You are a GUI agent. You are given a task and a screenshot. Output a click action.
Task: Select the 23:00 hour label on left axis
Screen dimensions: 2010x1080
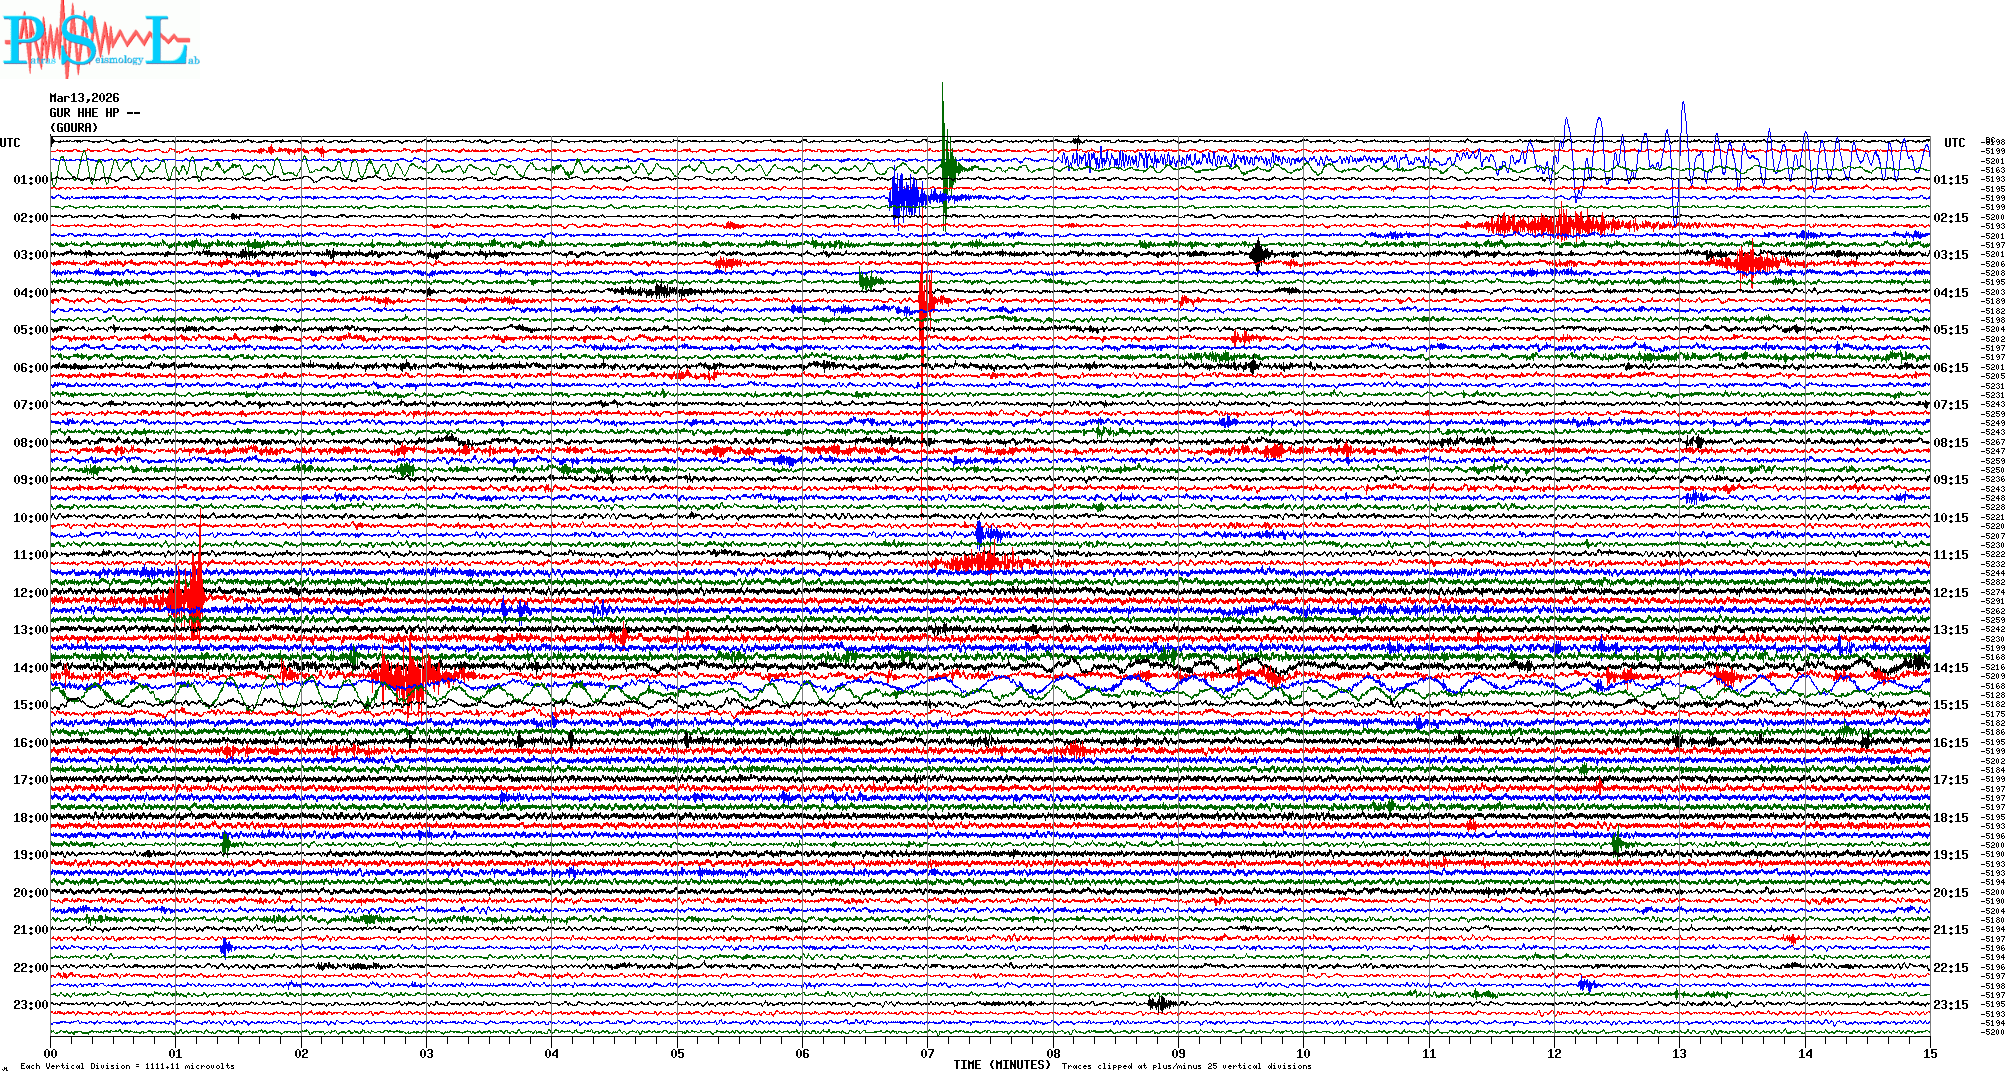pyautogui.click(x=30, y=1005)
